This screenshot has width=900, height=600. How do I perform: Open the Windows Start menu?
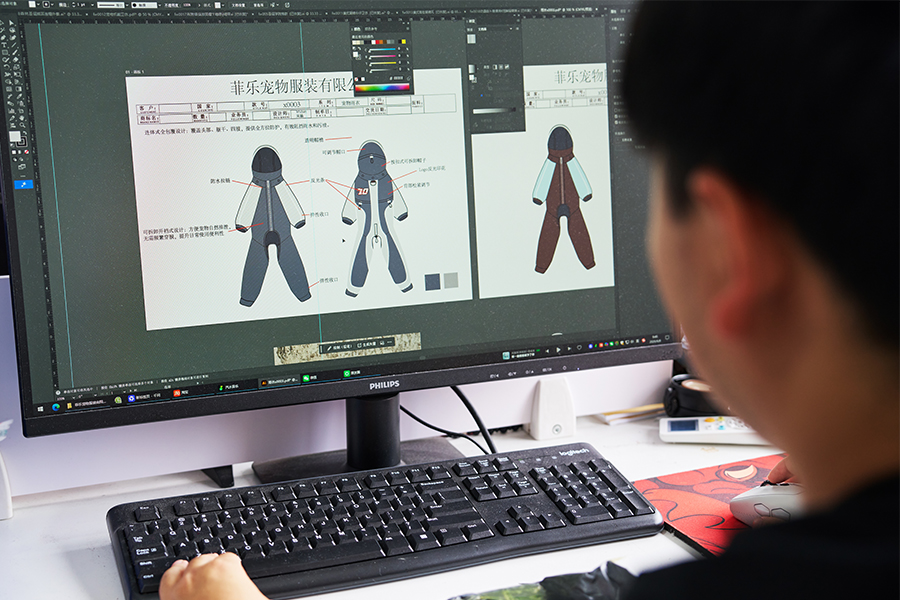(x=40, y=409)
